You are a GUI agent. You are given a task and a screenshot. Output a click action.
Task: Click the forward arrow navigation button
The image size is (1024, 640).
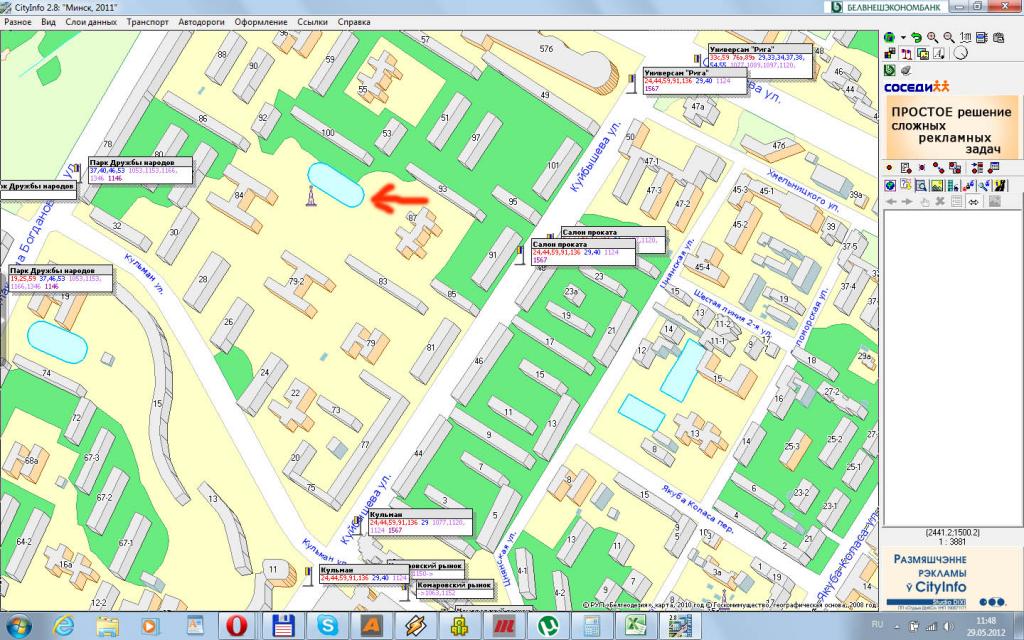(x=907, y=201)
